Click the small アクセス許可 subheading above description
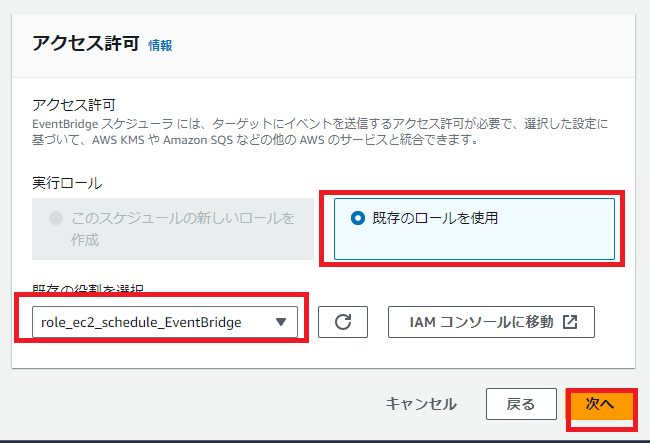The image size is (650, 443). pos(73,104)
